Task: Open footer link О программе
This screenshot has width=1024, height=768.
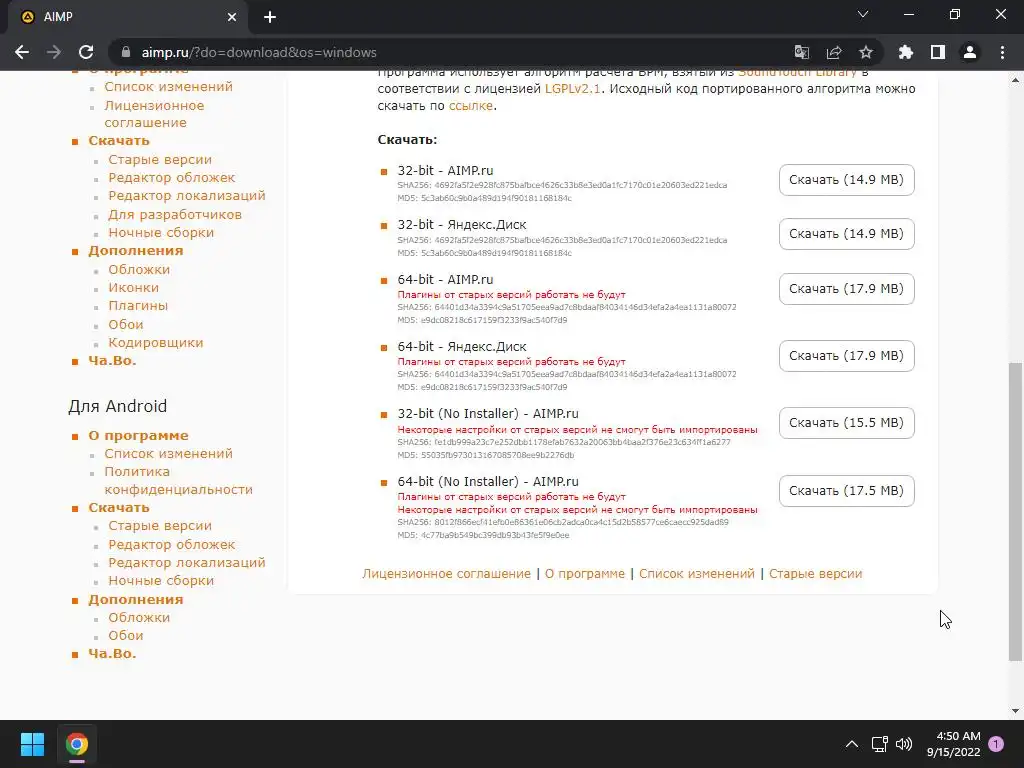Action: pyautogui.click(x=584, y=573)
